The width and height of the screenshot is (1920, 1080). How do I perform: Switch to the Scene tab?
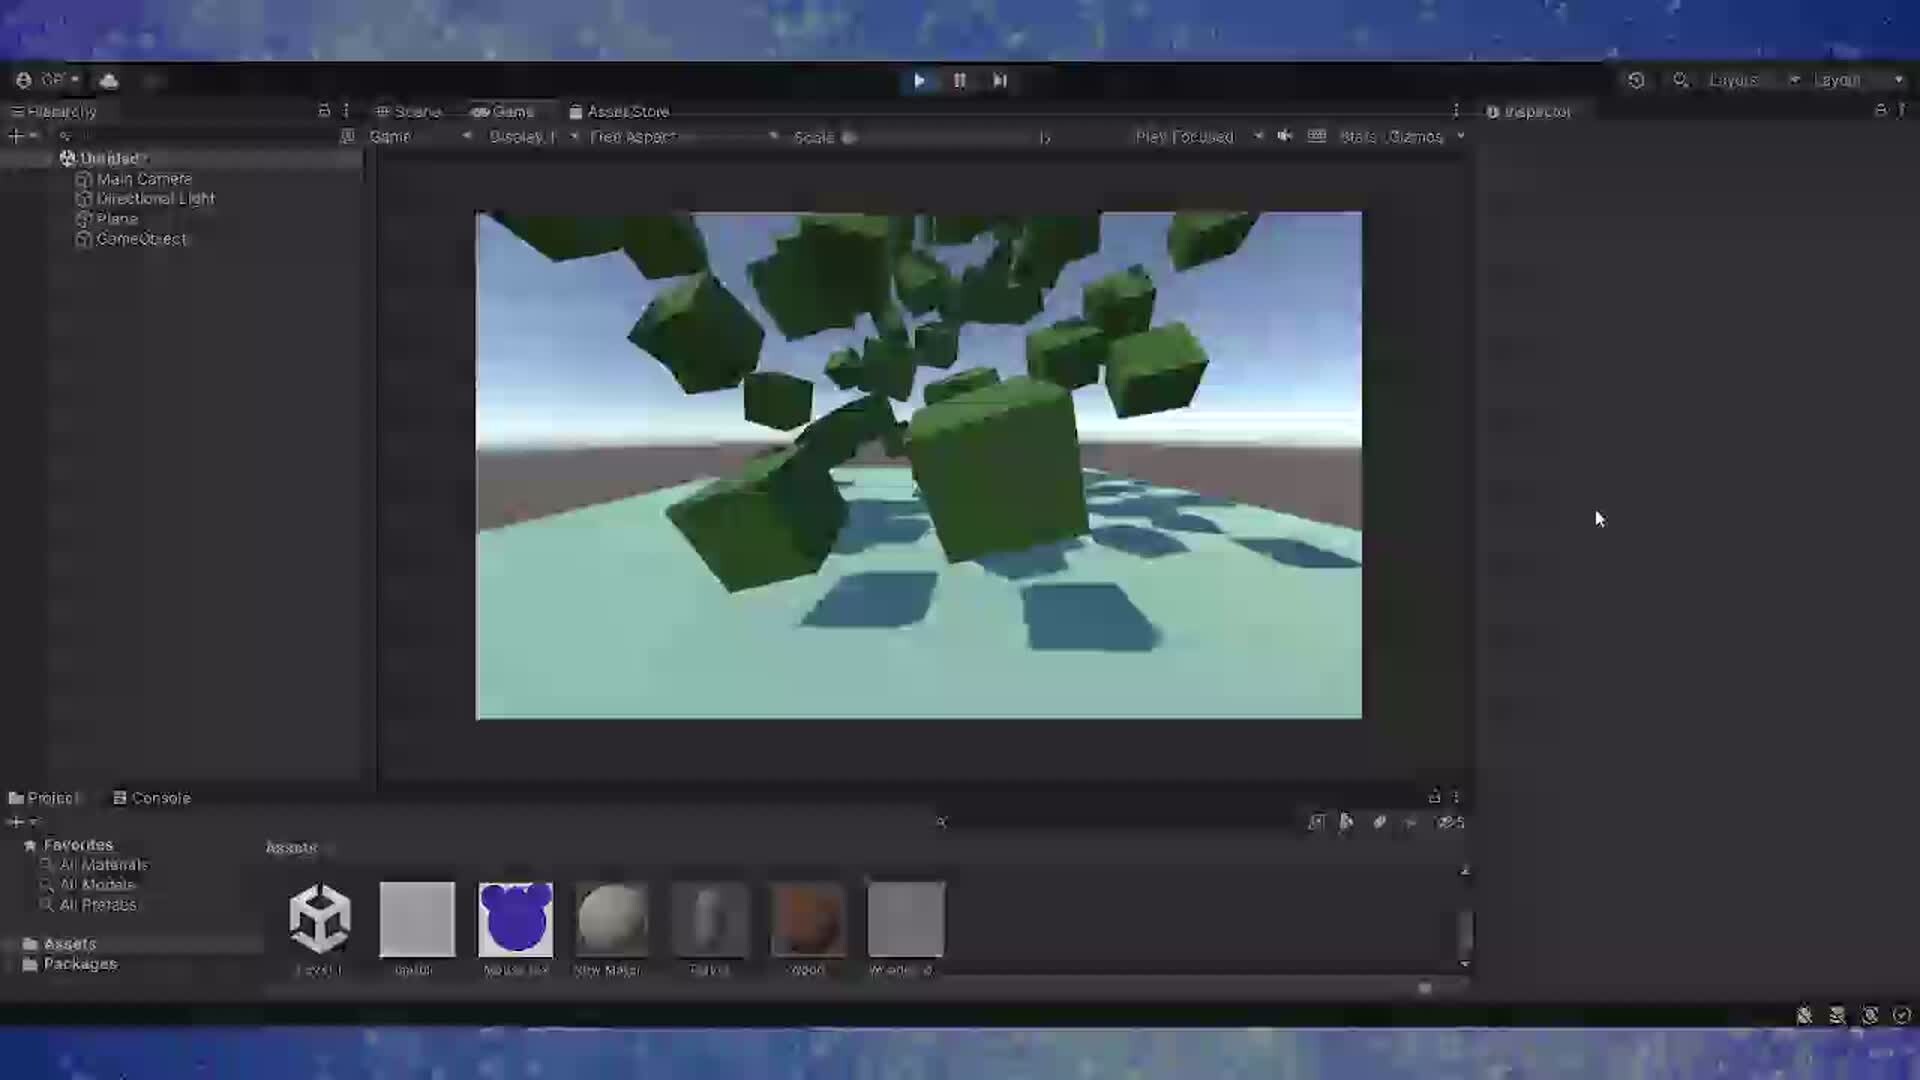408,111
